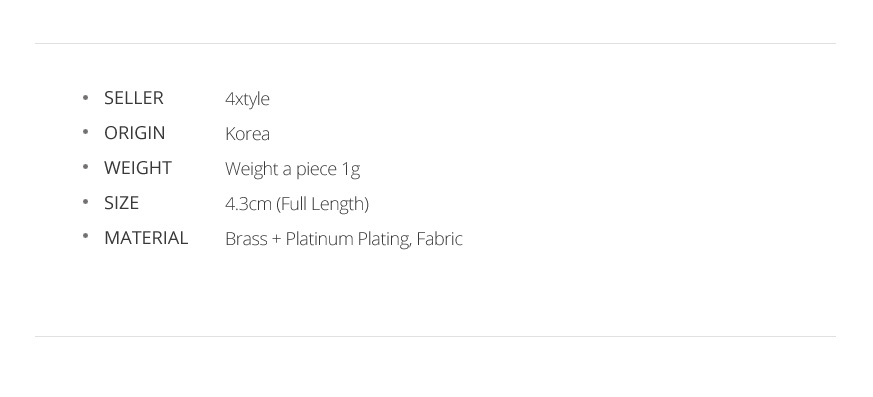The height and width of the screenshot is (397, 873).
Task: Click the 'Weight a piece 1g' text
Action: click(292, 170)
